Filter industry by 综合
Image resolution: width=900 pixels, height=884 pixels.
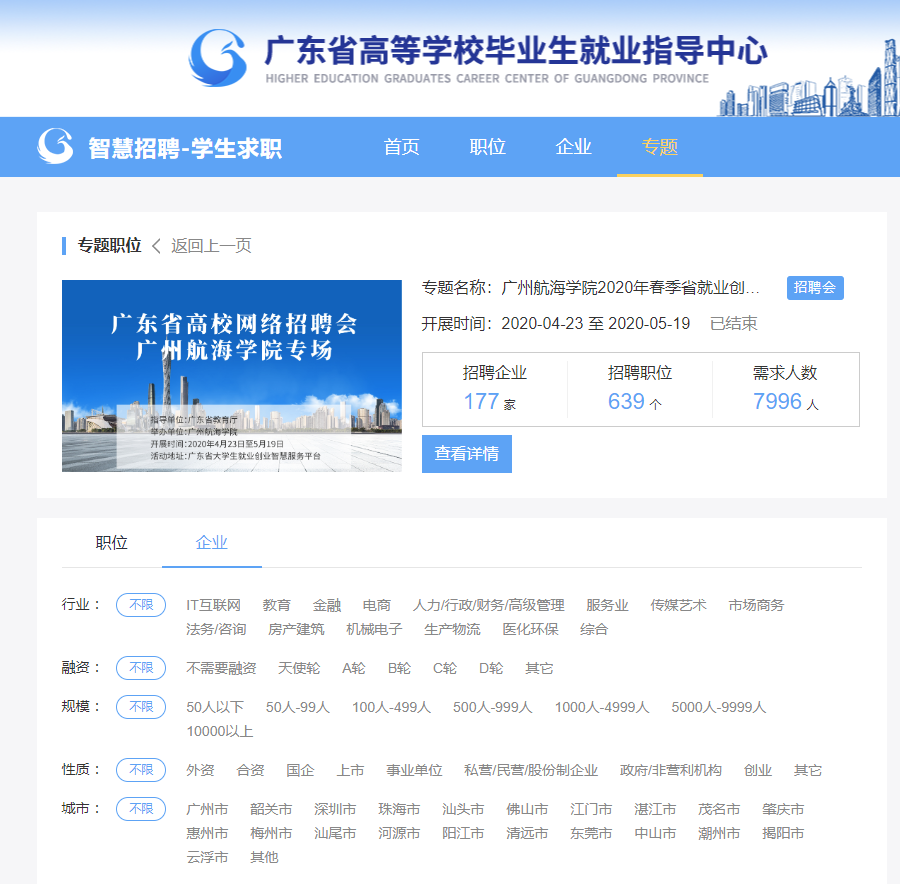tap(594, 630)
